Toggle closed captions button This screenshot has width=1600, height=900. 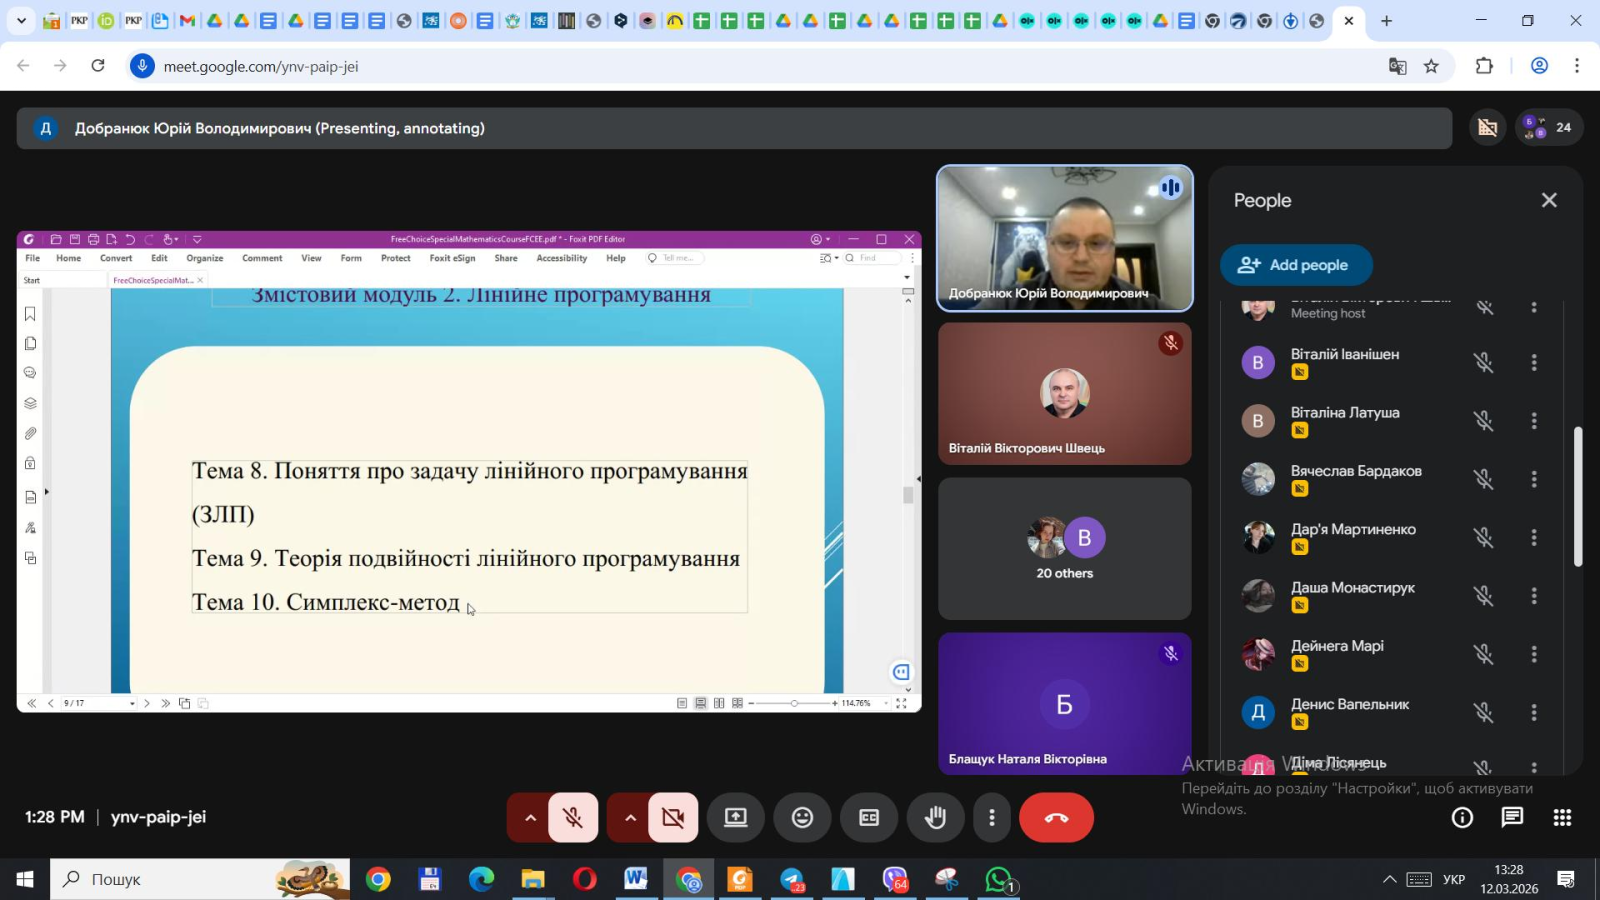point(869,818)
